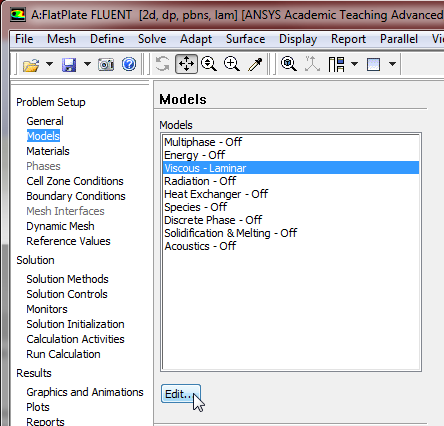Click the Problem Setup heading
The image size is (444, 426).
[51, 102]
